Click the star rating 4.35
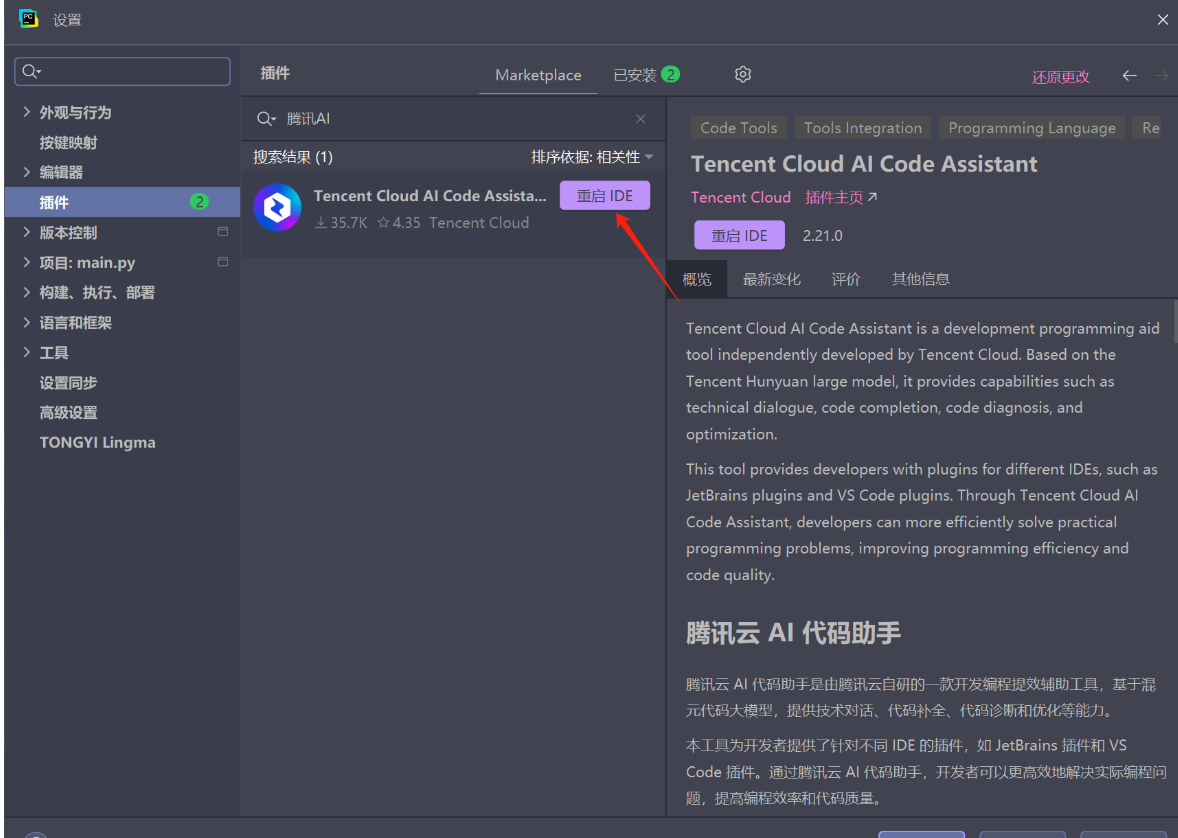Image resolution: width=1178 pixels, height=838 pixels. coord(399,222)
